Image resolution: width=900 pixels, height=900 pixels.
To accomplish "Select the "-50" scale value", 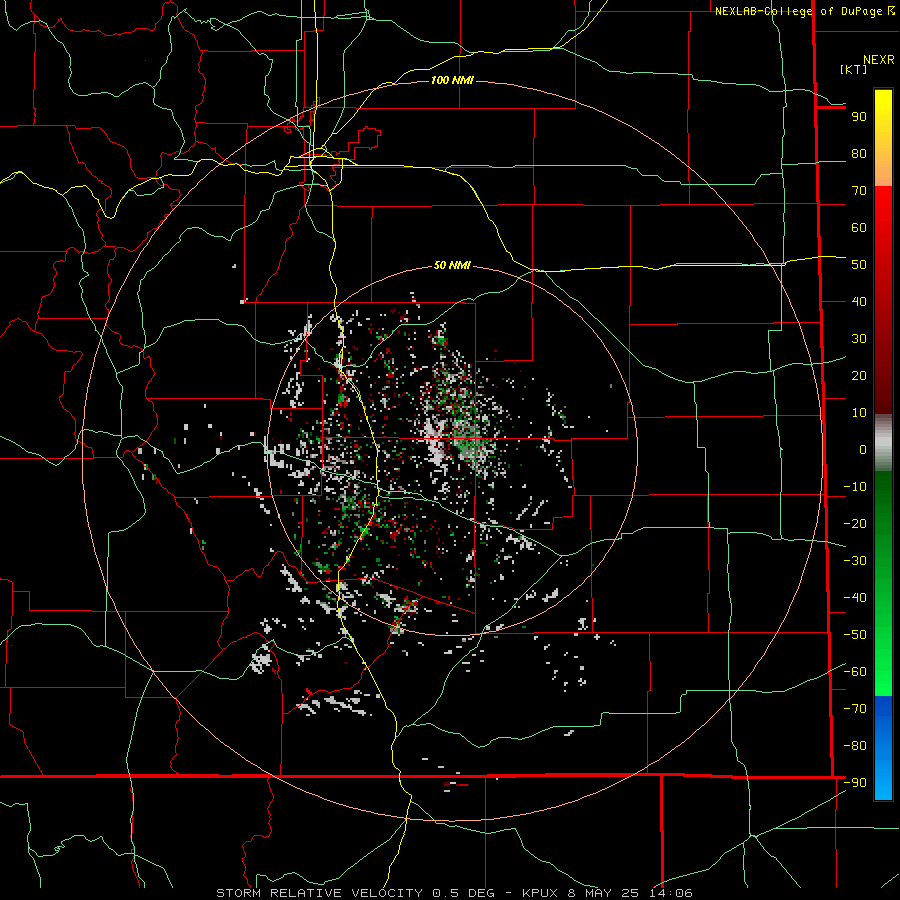I will point(855,635).
